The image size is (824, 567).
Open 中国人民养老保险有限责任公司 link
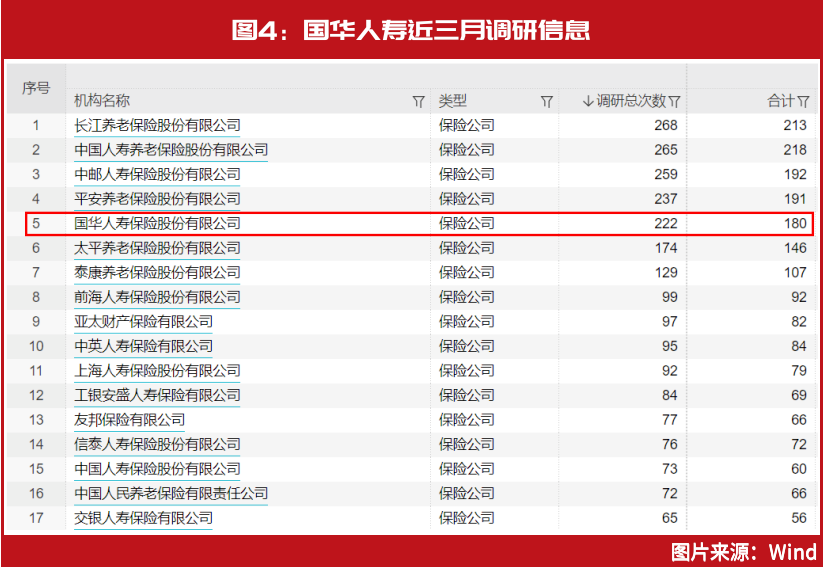[x=171, y=493]
